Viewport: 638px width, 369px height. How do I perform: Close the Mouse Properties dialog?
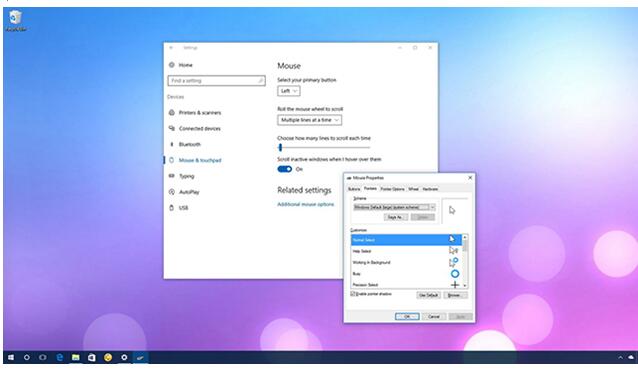point(470,178)
